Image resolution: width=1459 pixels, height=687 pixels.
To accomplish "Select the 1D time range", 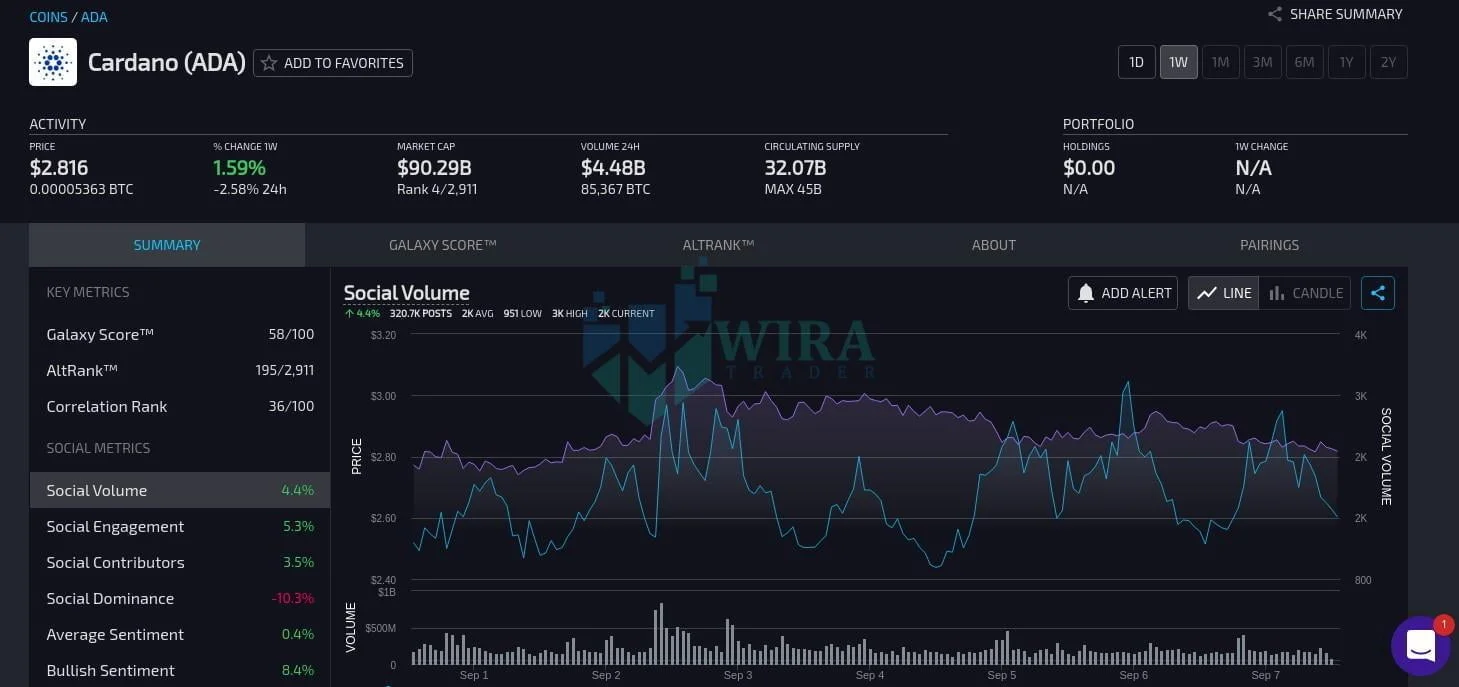I will (x=1137, y=62).
